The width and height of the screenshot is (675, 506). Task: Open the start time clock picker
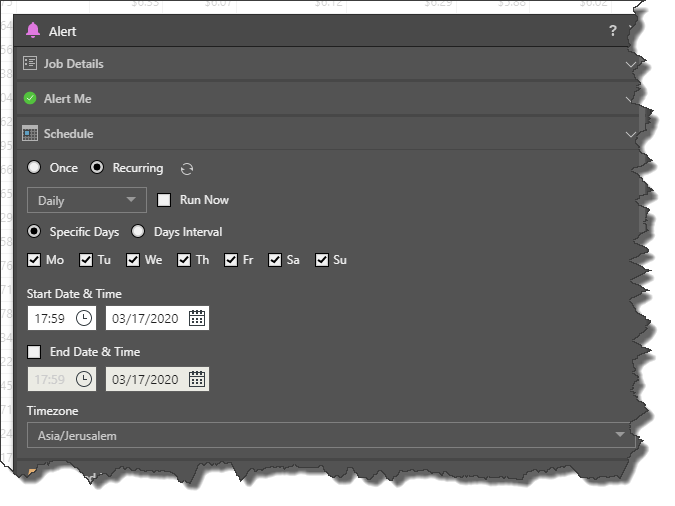(84, 318)
